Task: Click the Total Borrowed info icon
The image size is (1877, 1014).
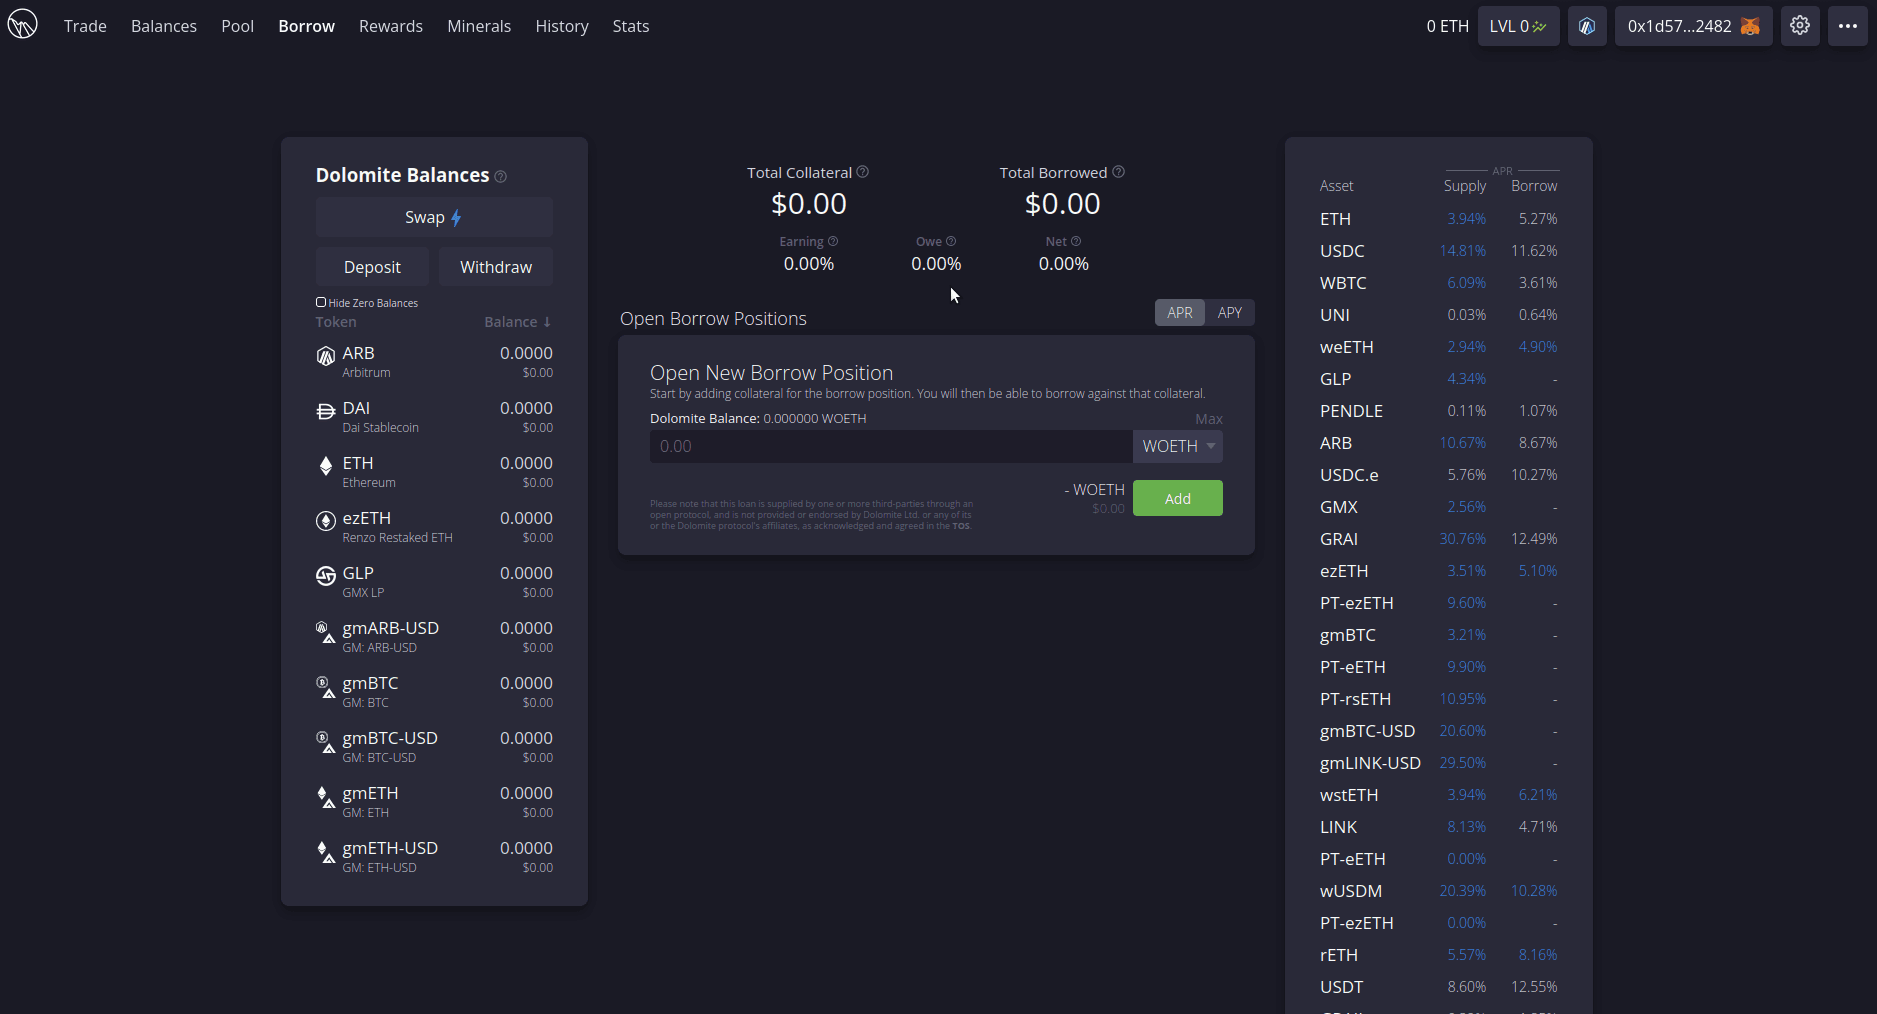Action: [x=1119, y=172]
